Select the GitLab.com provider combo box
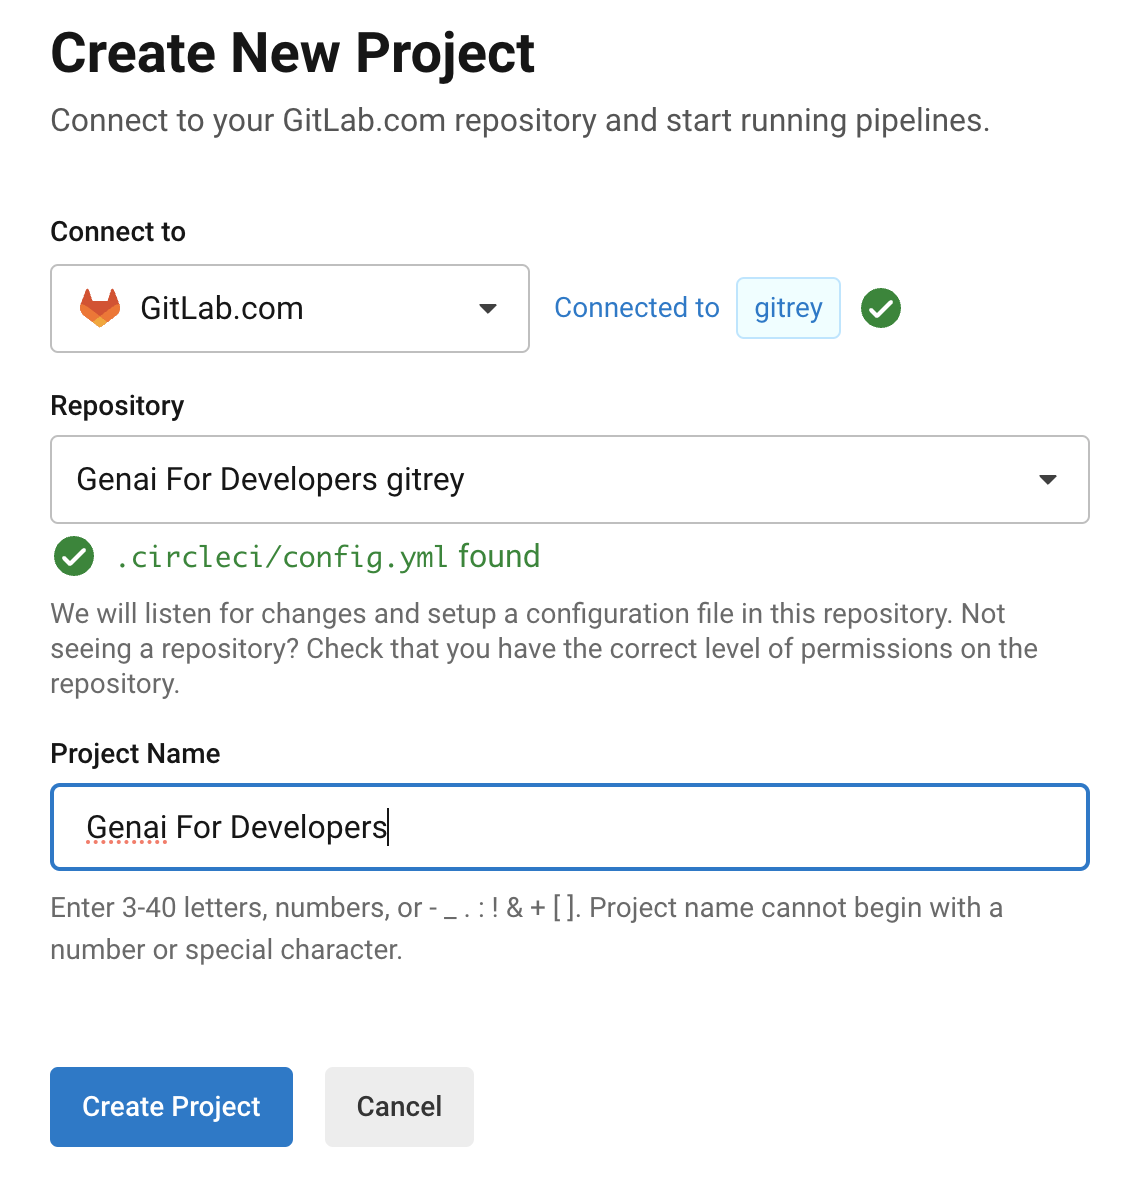Image resolution: width=1140 pixels, height=1200 pixels. pos(289,308)
